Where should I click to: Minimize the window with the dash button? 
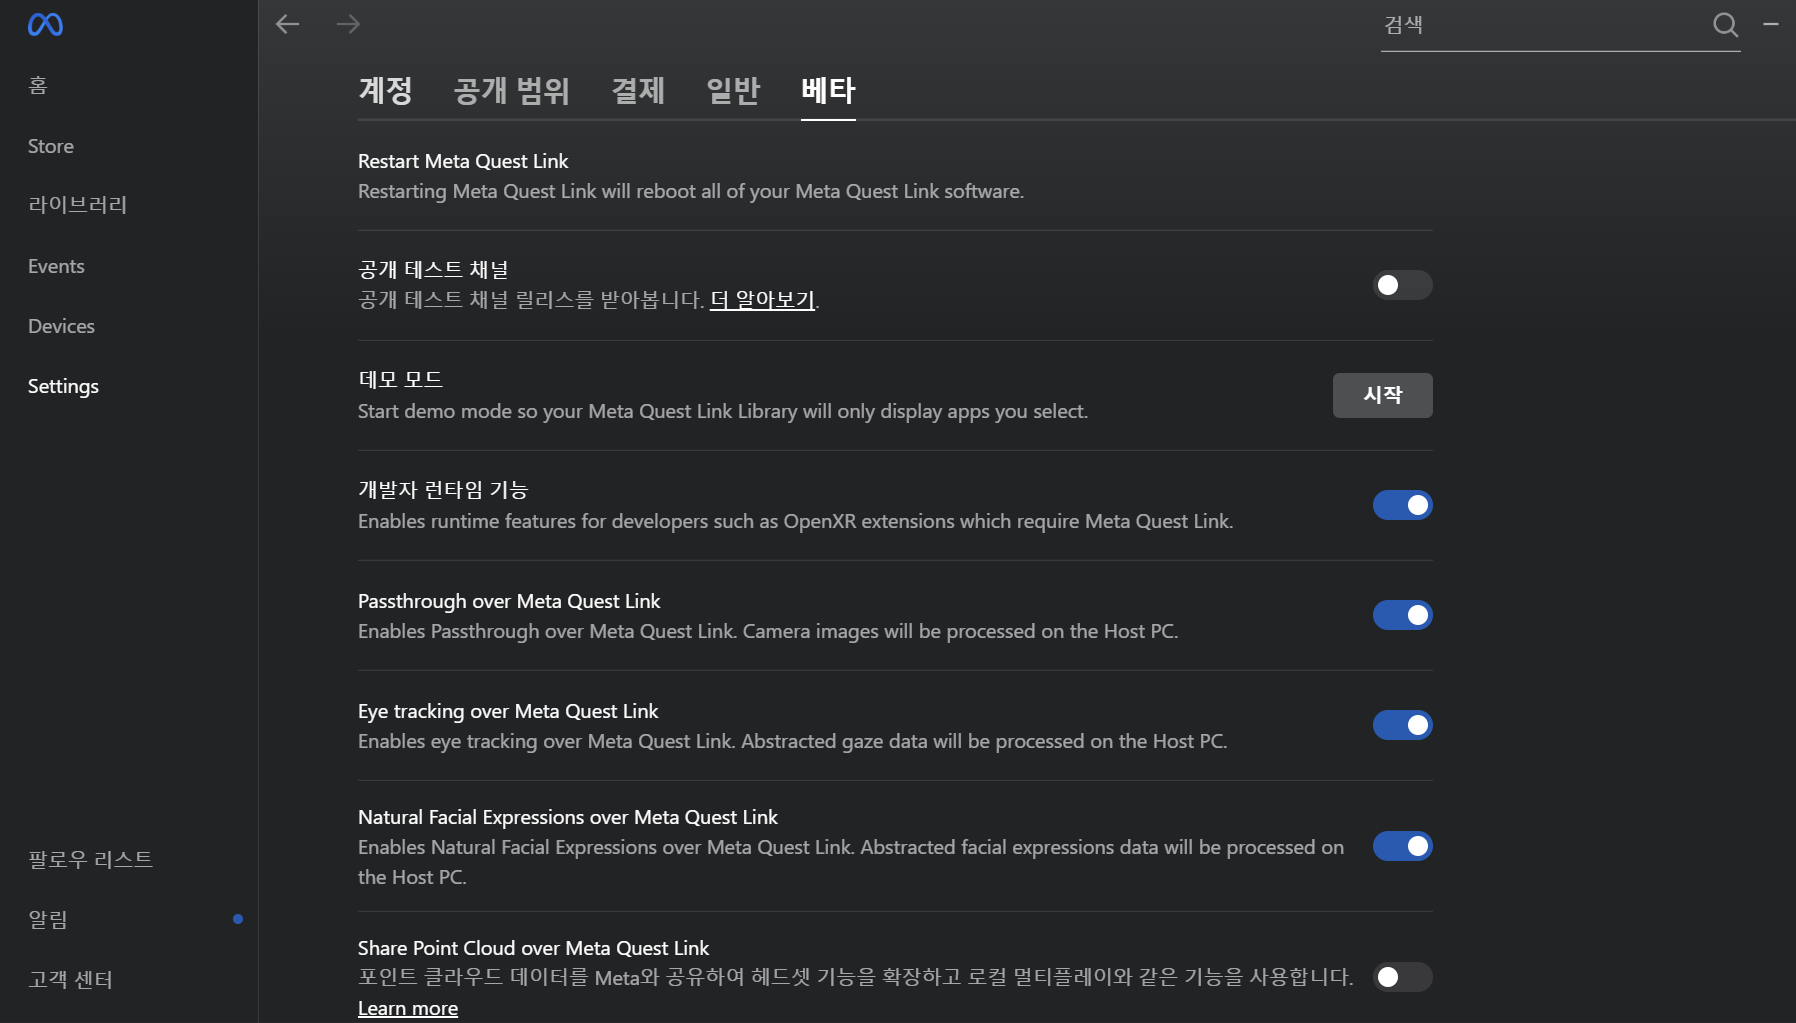point(1771,24)
